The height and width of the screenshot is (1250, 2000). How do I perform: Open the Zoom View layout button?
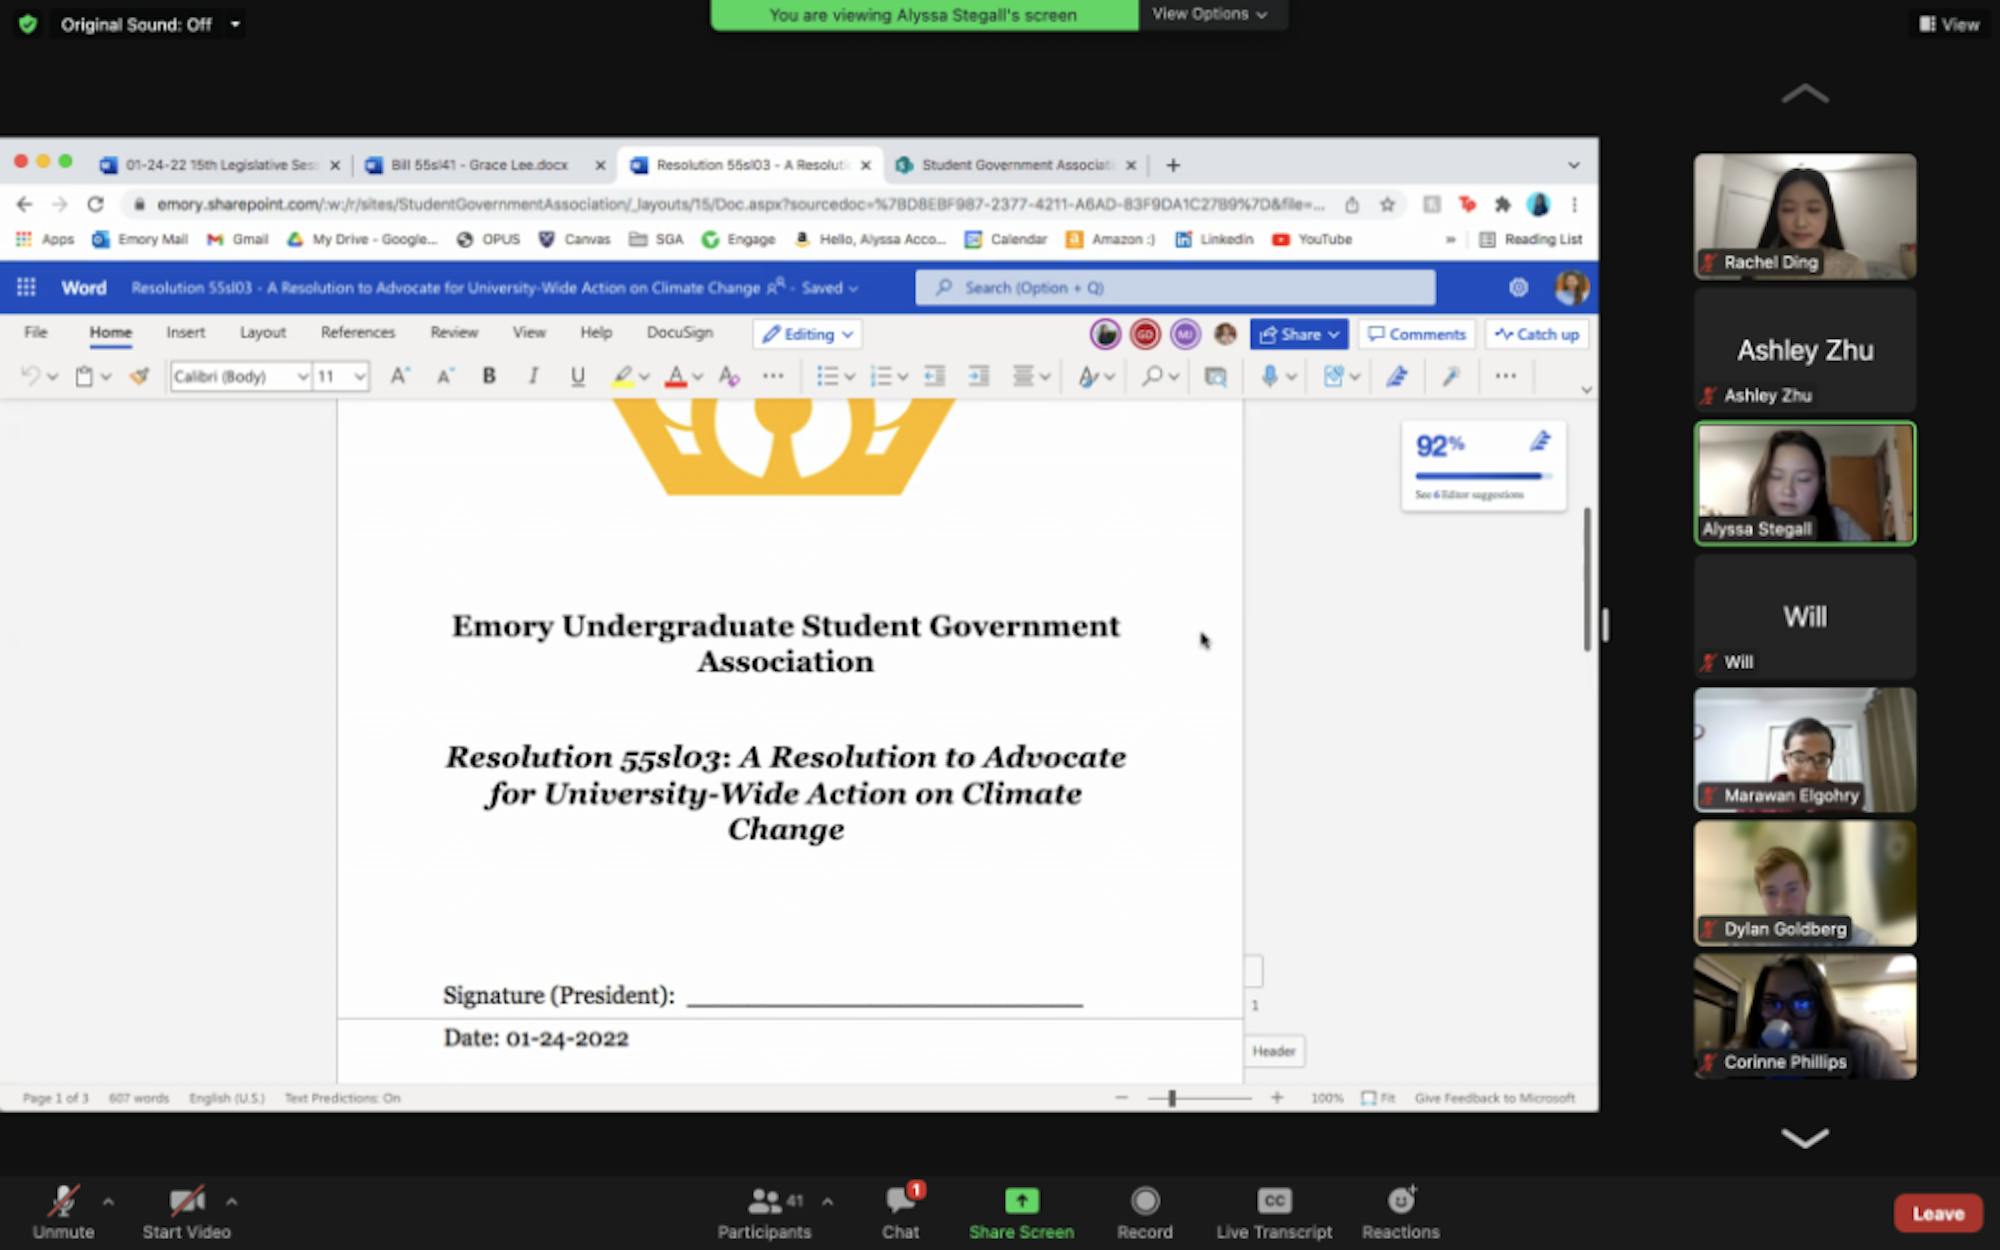pos(1948,24)
